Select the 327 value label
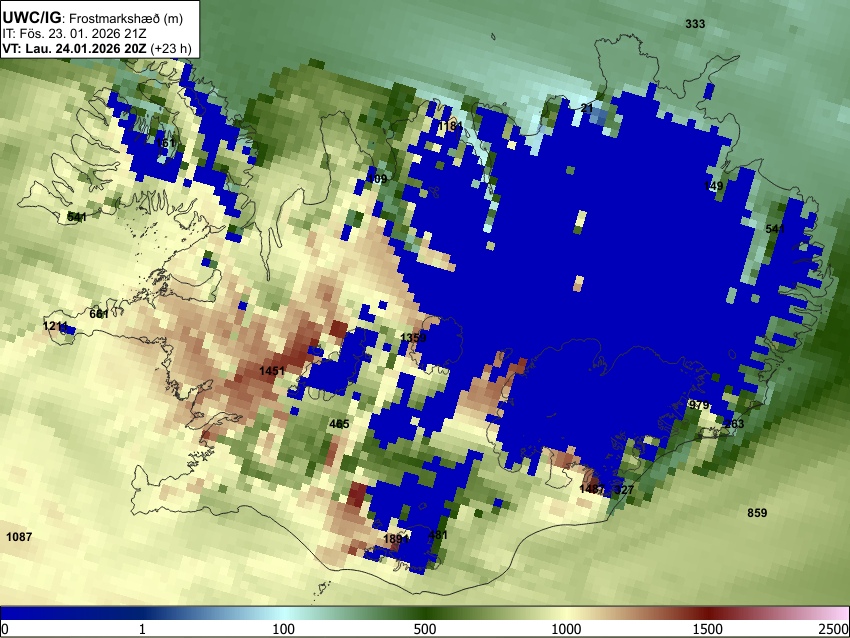The image size is (850, 638). click(624, 490)
